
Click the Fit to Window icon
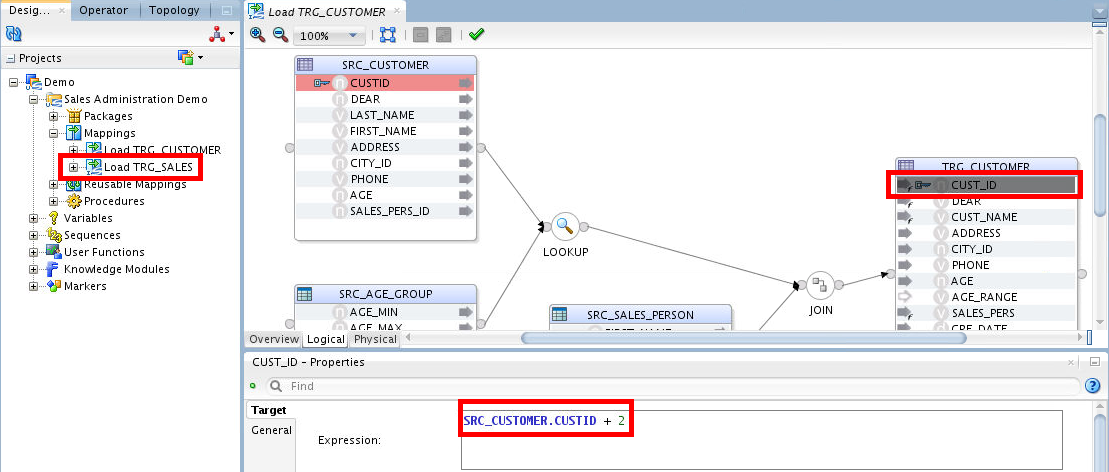tap(388, 35)
